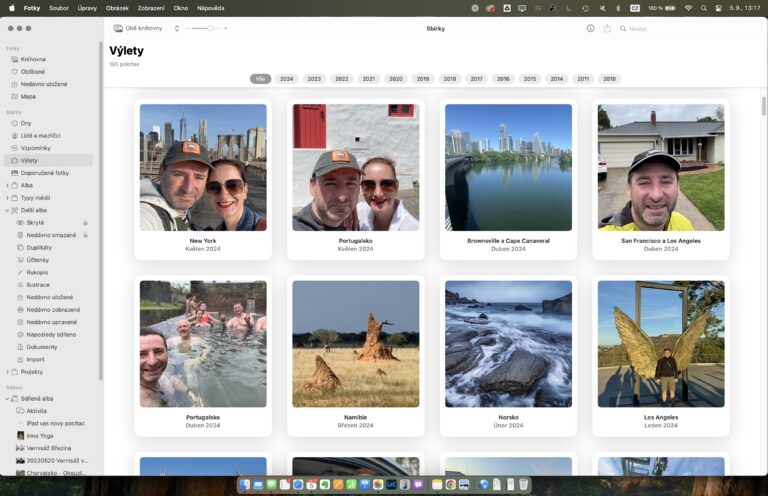The height and width of the screenshot is (496, 768).
Task: Open Lidé a mazlíčci collection
Action: coord(40,136)
